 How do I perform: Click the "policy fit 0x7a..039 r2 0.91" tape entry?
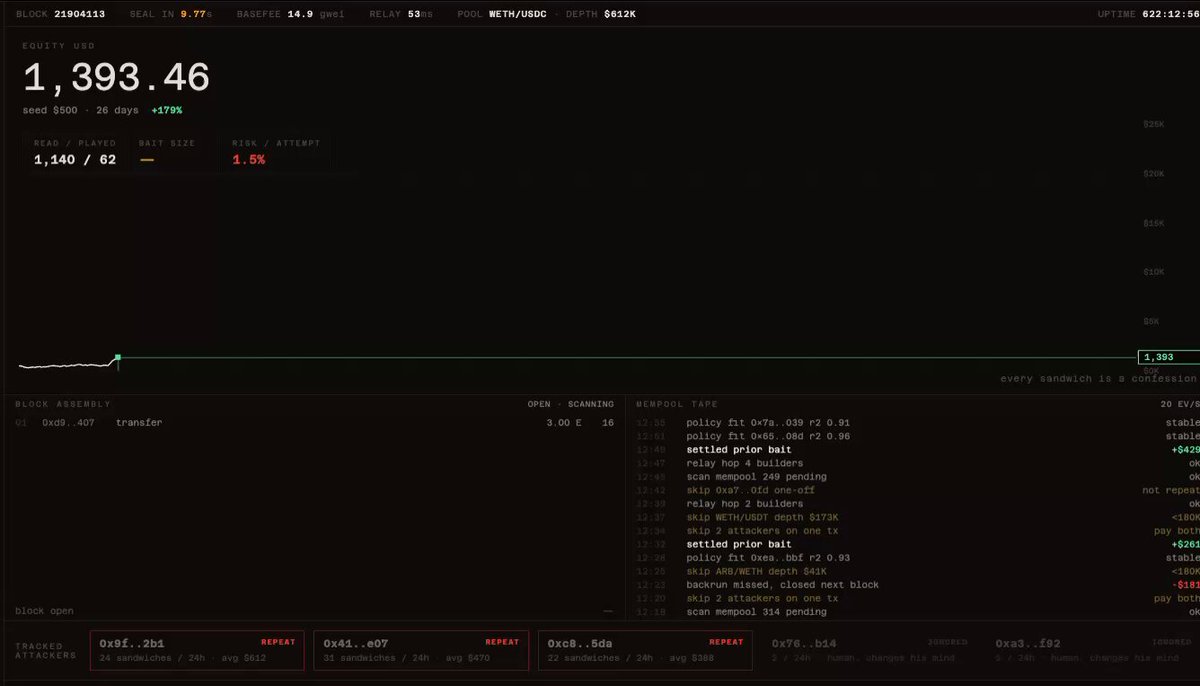pyautogui.click(x=917, y=423)
